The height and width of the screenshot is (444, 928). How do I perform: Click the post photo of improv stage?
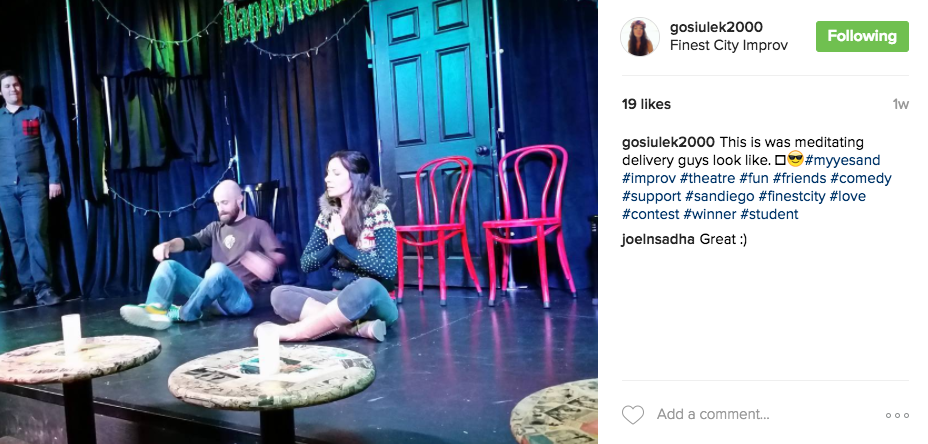[x=299, y=222]
